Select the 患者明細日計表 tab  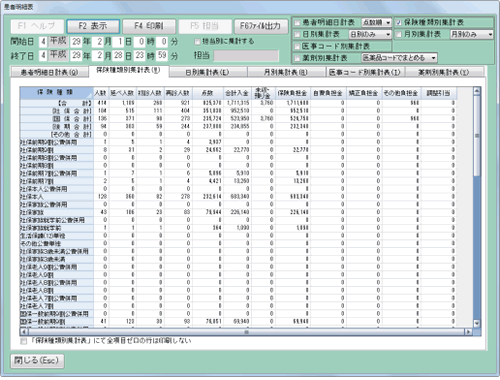(50, 72)
